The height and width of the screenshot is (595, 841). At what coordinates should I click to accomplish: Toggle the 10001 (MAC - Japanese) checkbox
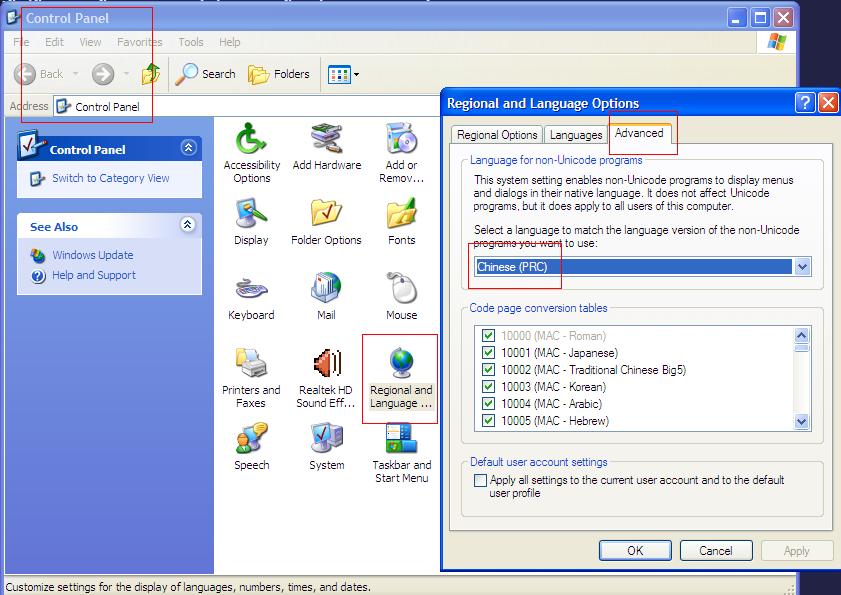pos(488,352)
